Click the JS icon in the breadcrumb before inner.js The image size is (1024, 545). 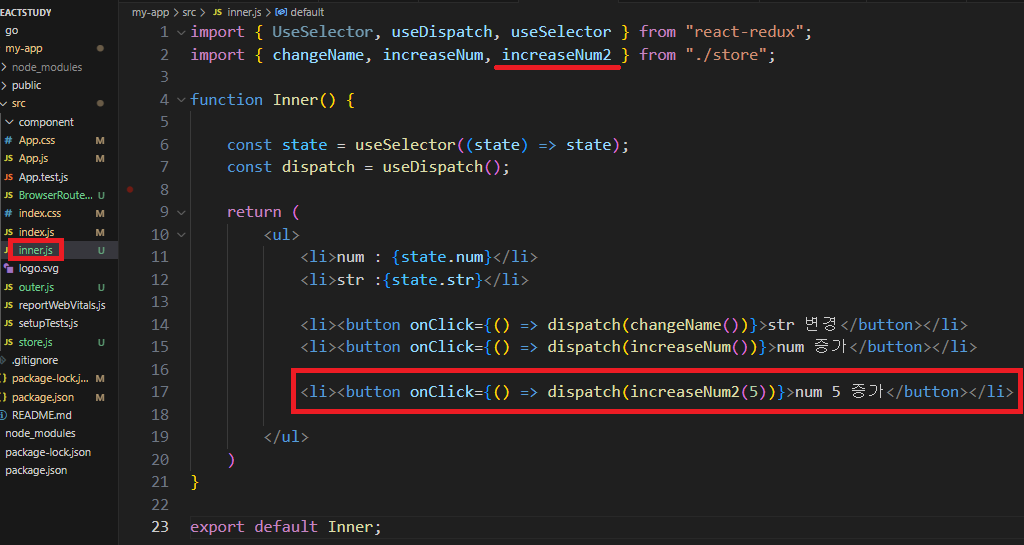coord(217,12)
